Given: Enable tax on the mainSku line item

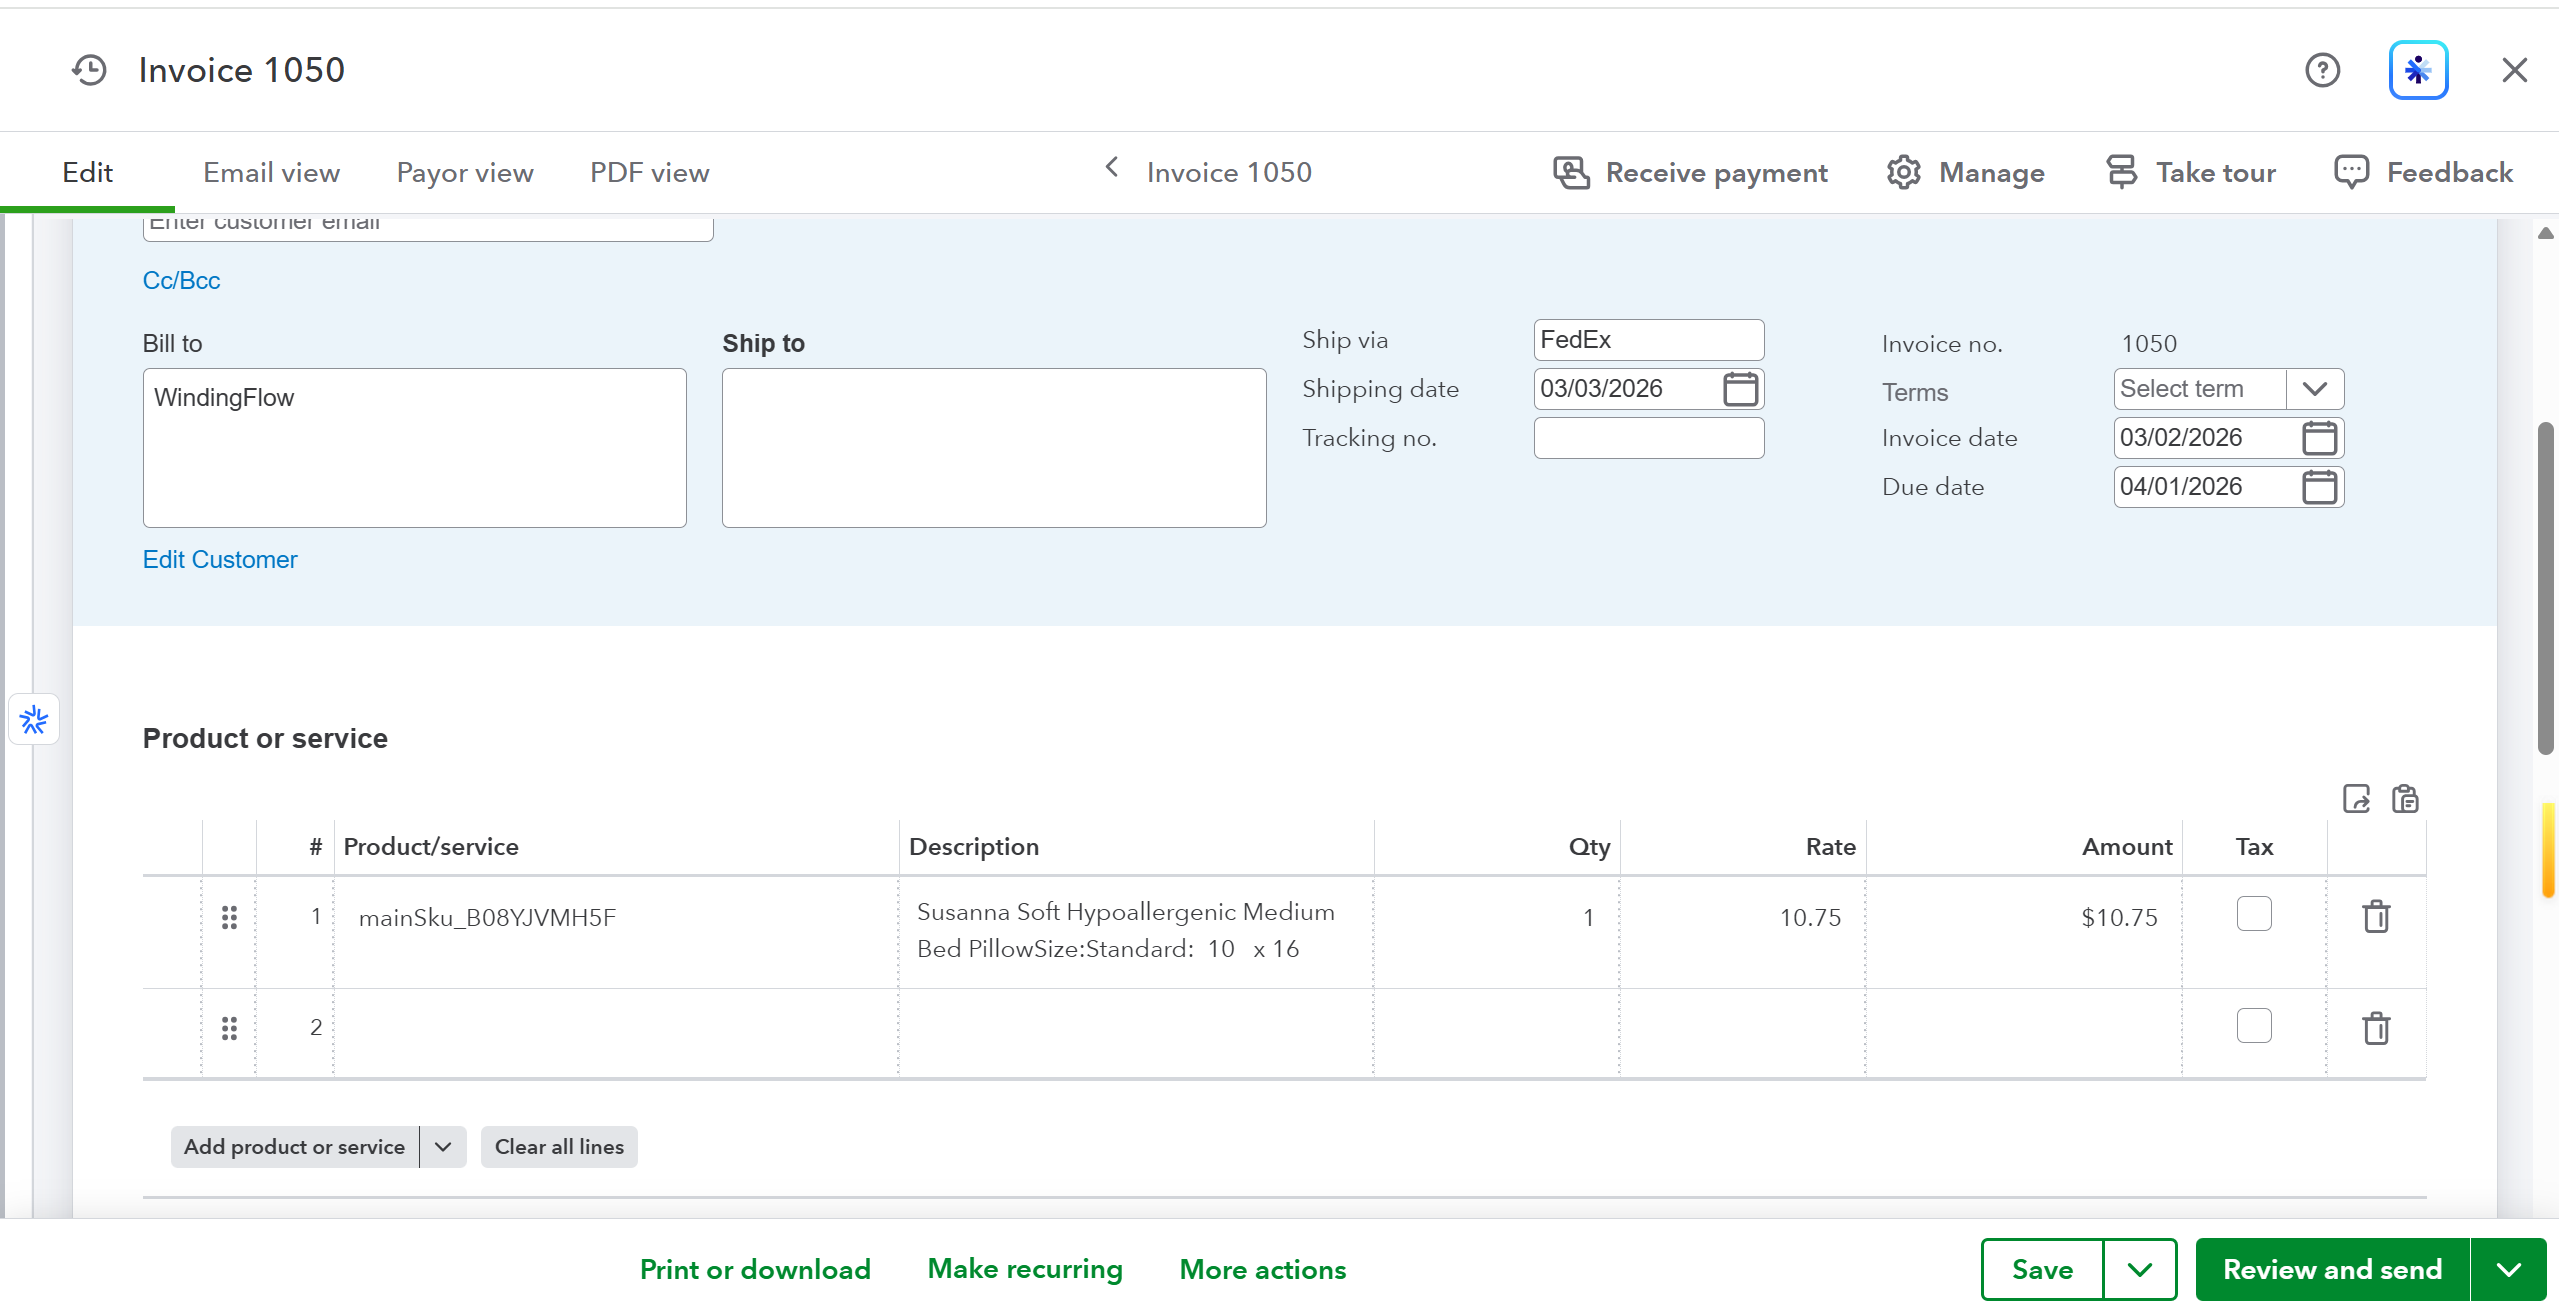Looking at the screenshot, I should [2253, 913].
